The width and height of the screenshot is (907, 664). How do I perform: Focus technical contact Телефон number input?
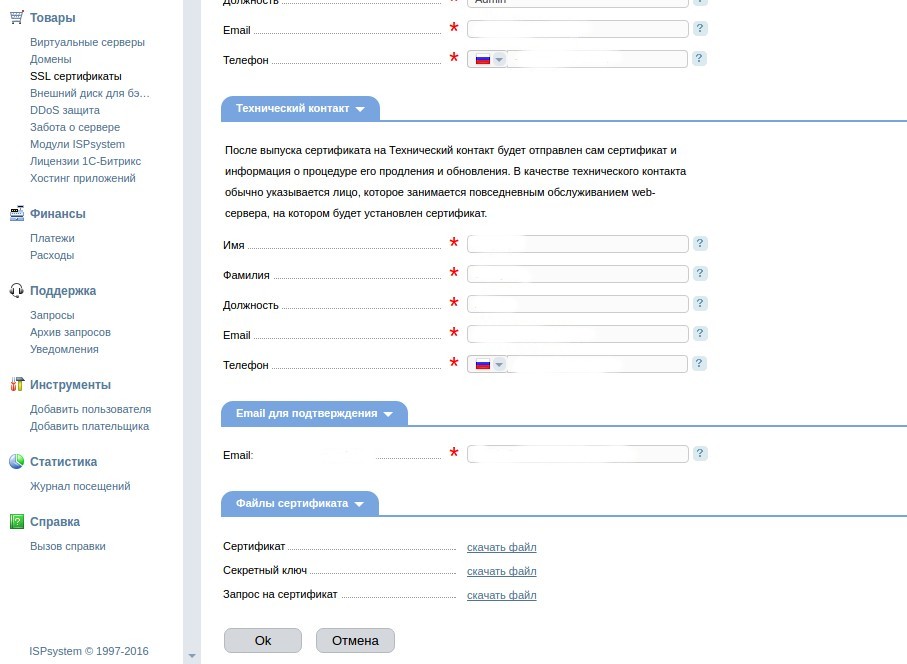pos(597,364)
